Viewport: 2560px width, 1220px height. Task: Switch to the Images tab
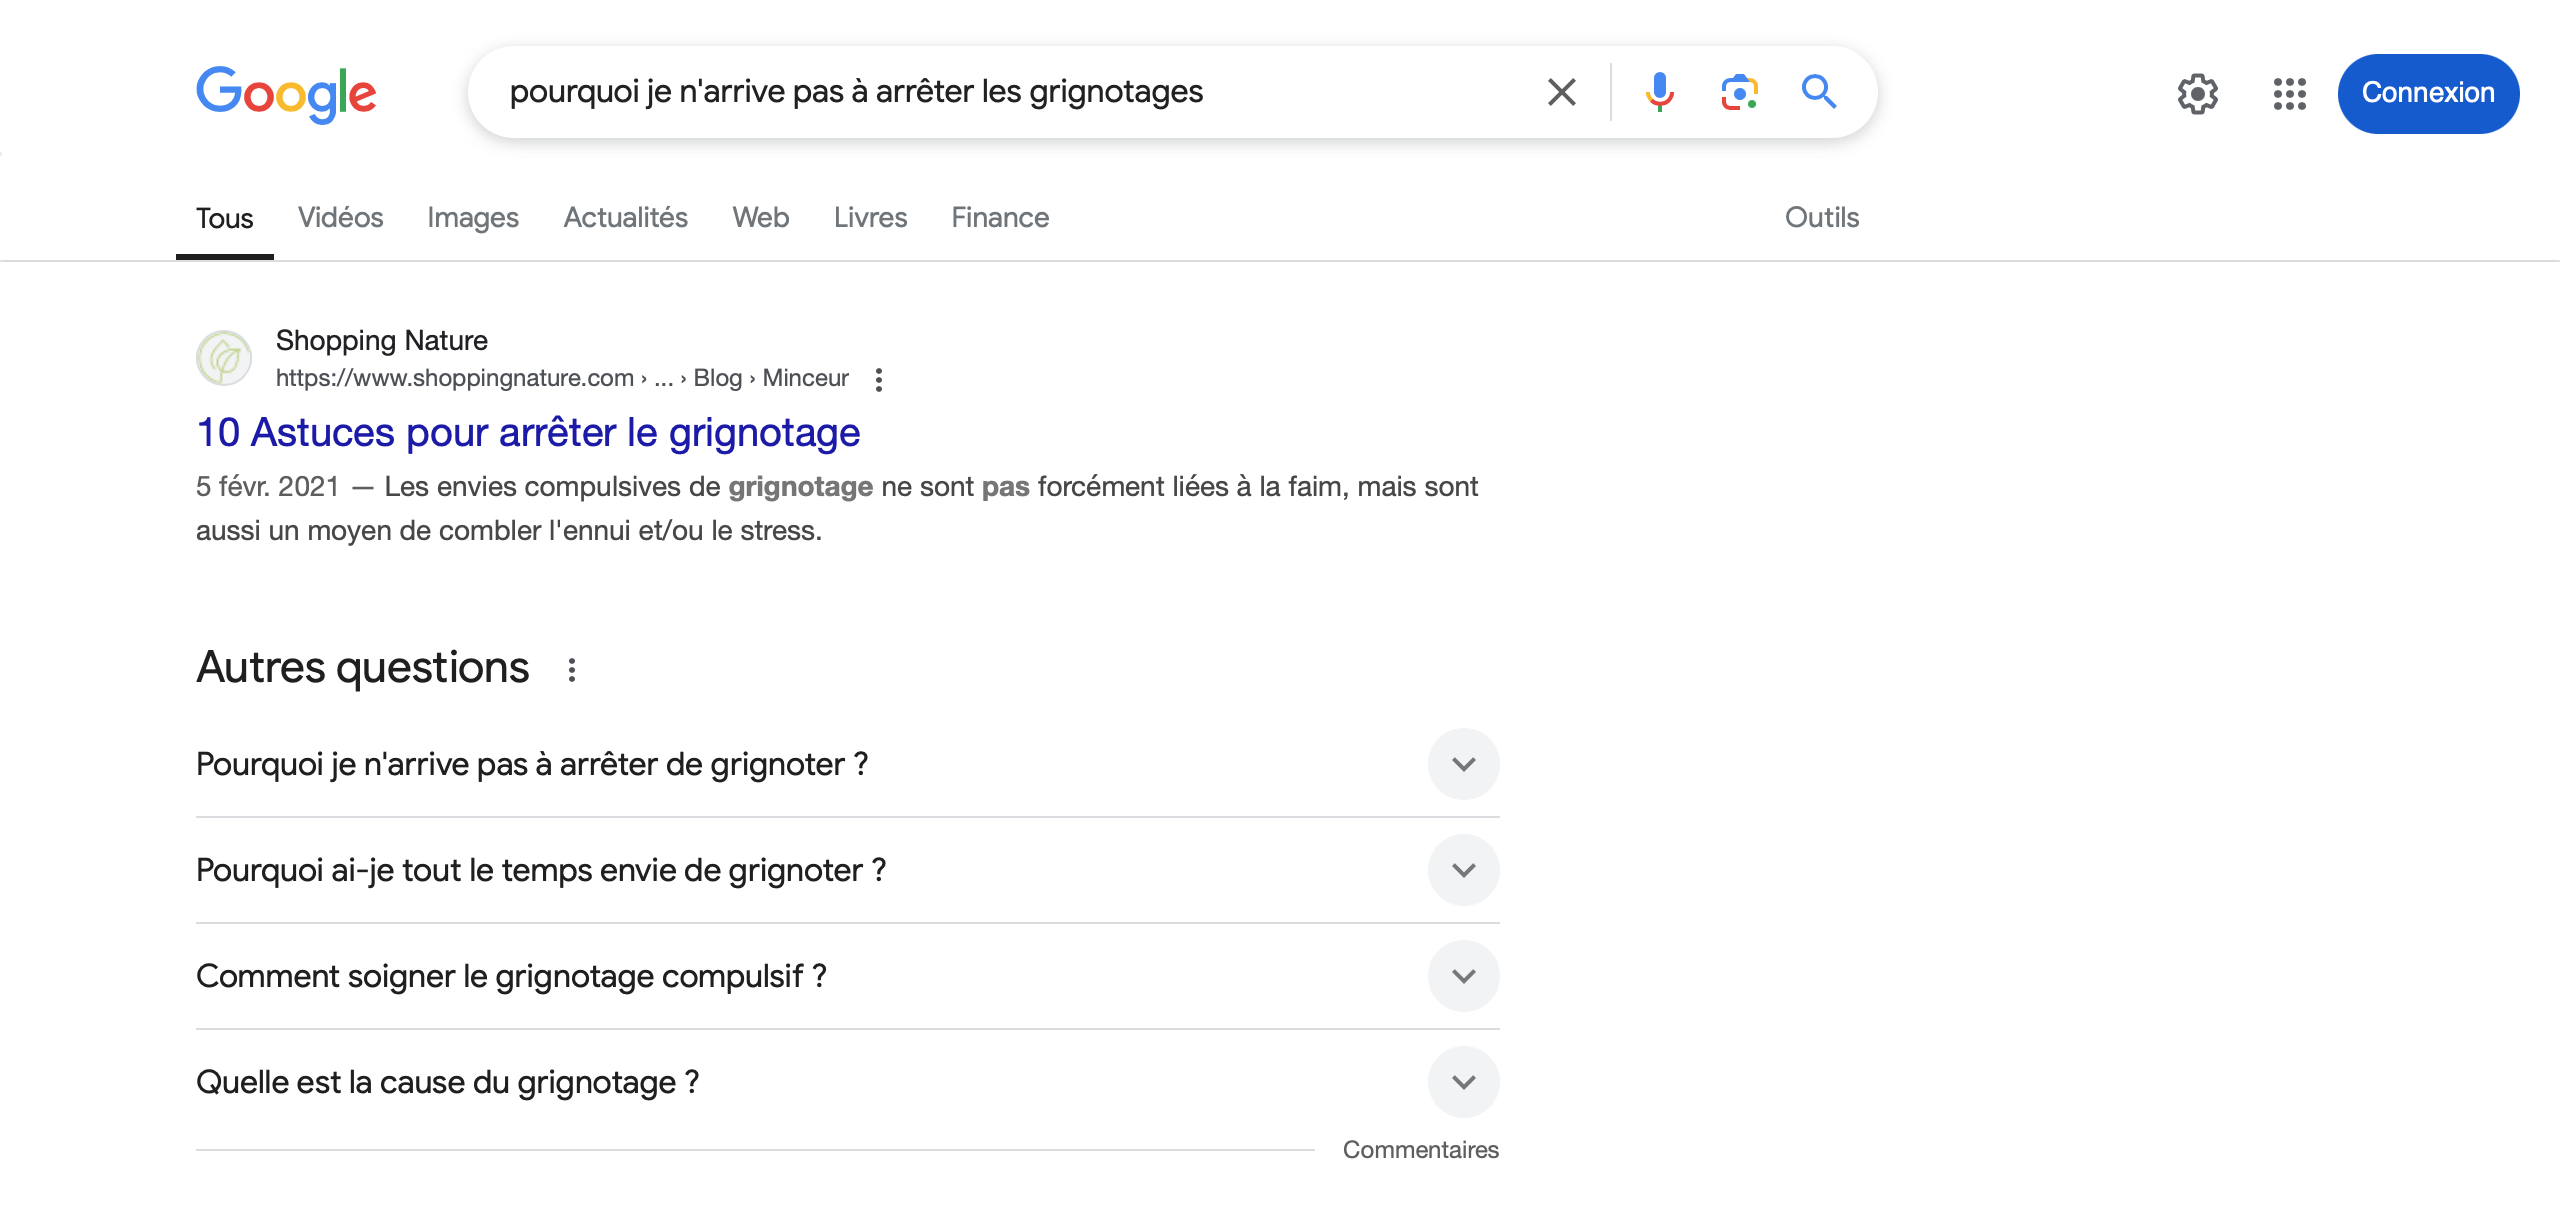tap(472, 218)
